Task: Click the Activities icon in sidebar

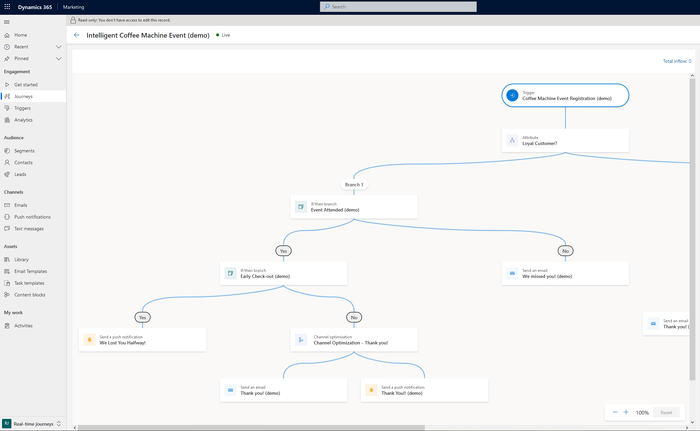Action: pyautogui.click(x=7, y=326)
